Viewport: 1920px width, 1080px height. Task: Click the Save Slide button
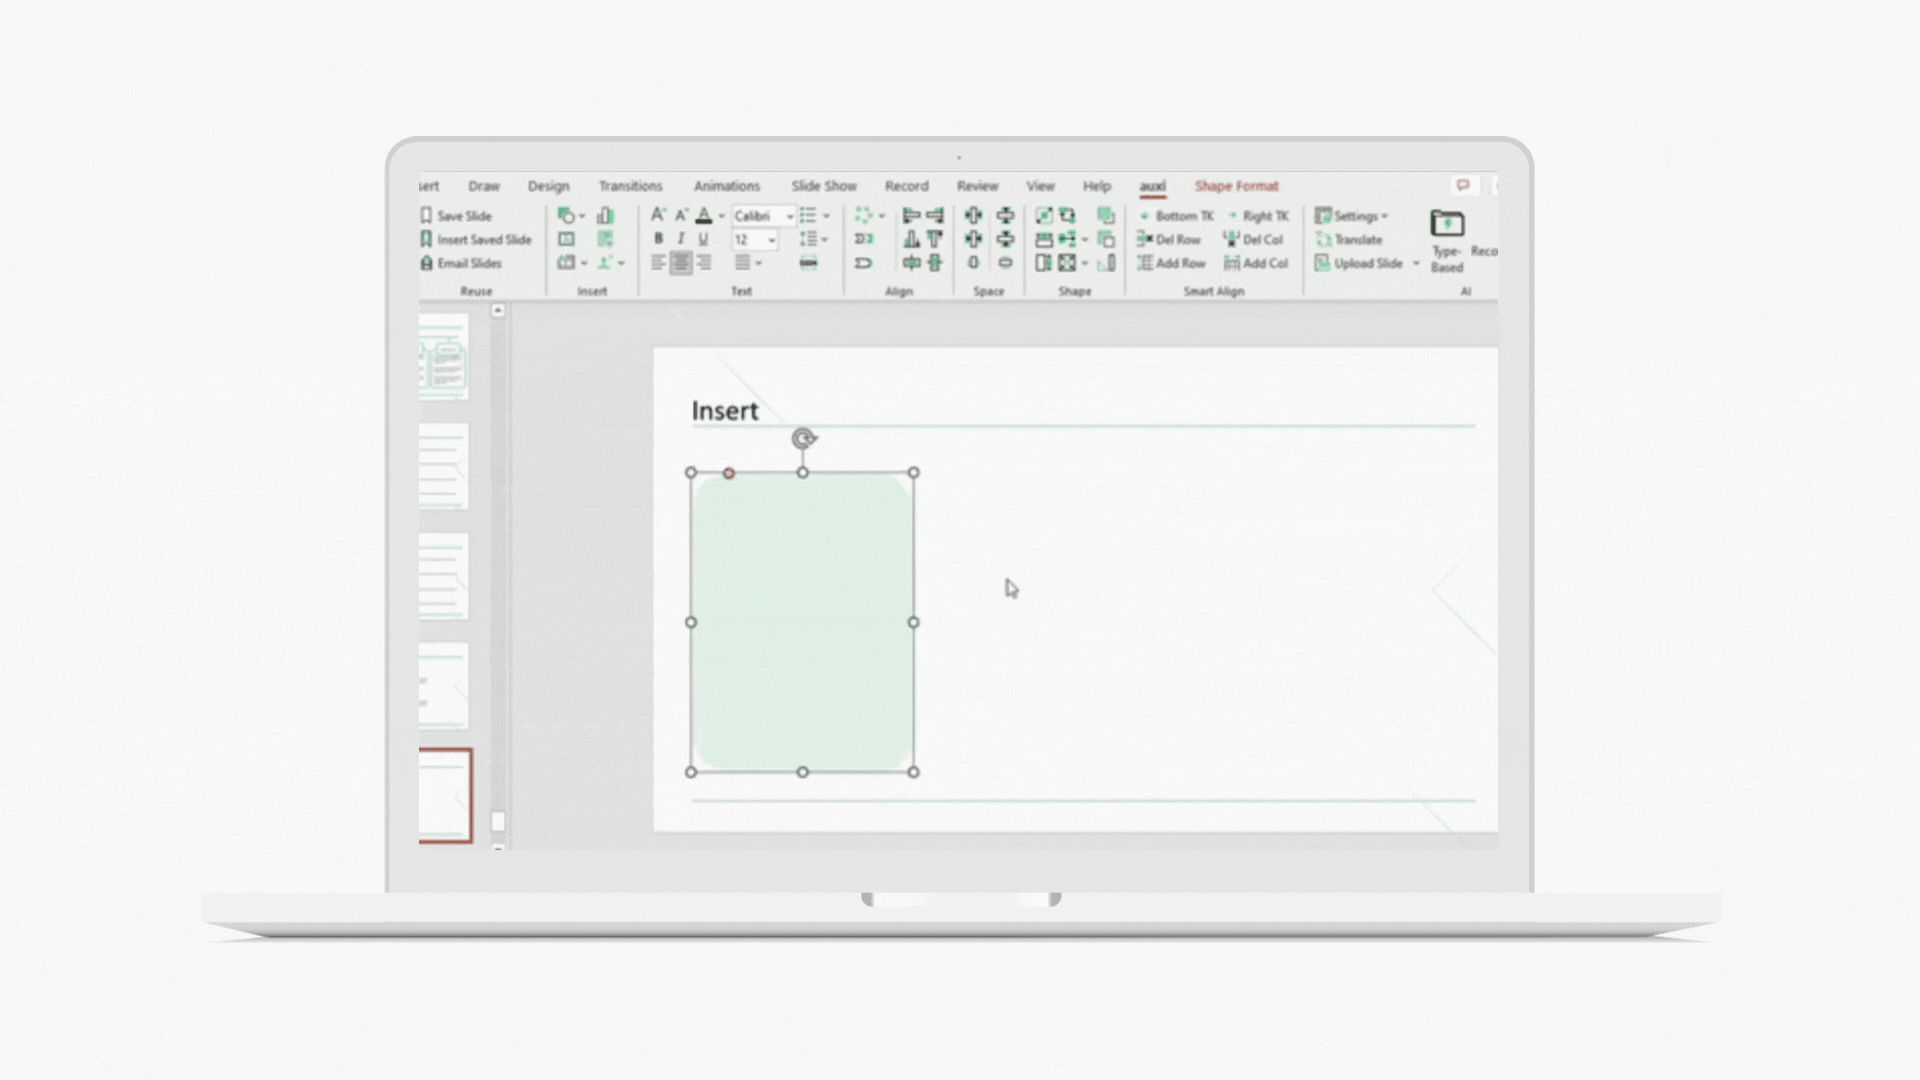(456, 216)
